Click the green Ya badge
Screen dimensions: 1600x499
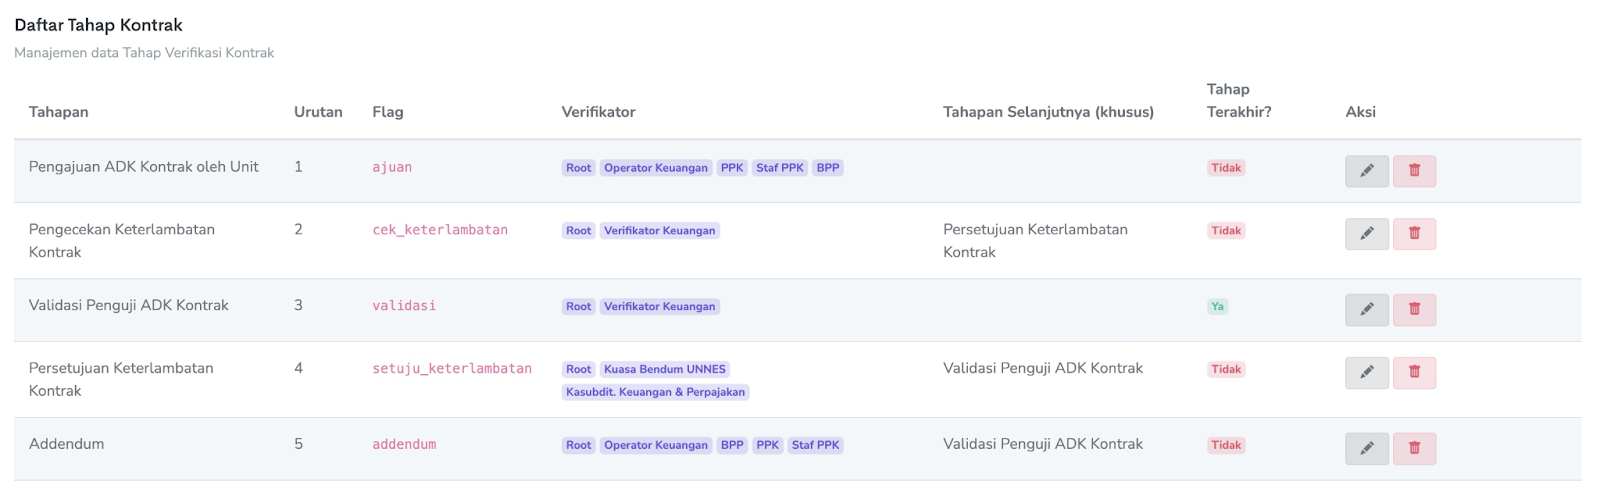click(1217, 307)
